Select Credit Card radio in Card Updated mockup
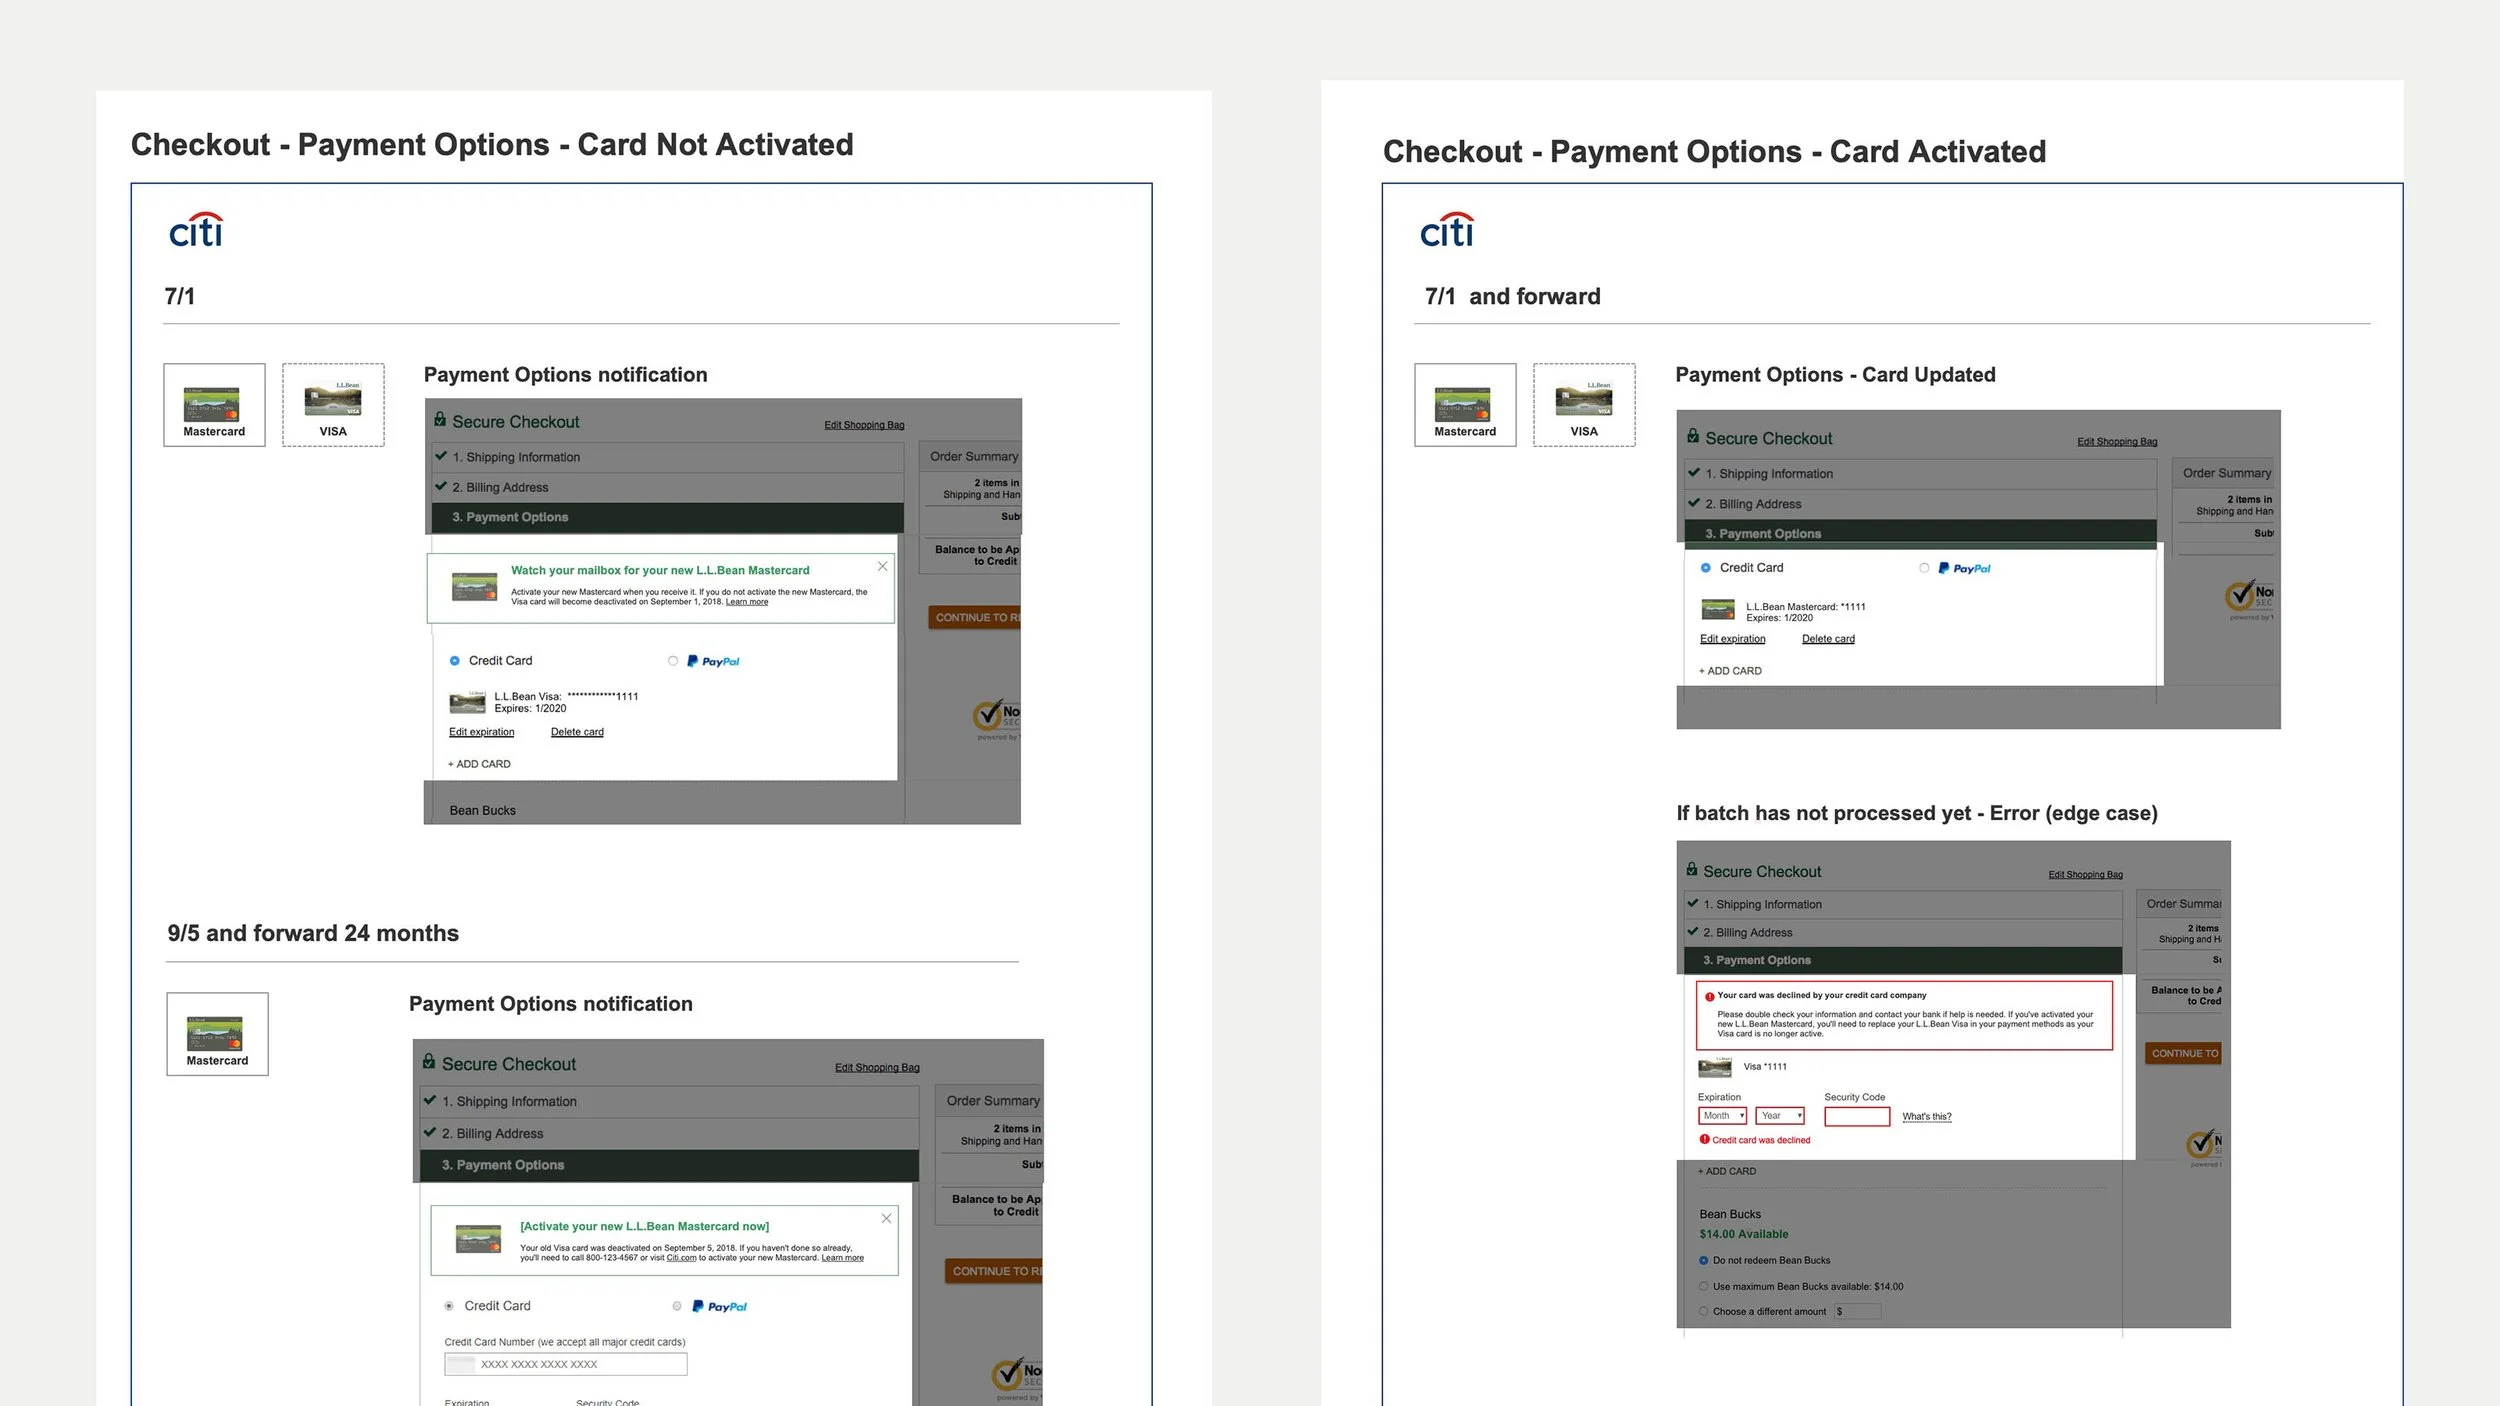Viewport: 2500px width, 1406px height. [x=1706, y=568]
